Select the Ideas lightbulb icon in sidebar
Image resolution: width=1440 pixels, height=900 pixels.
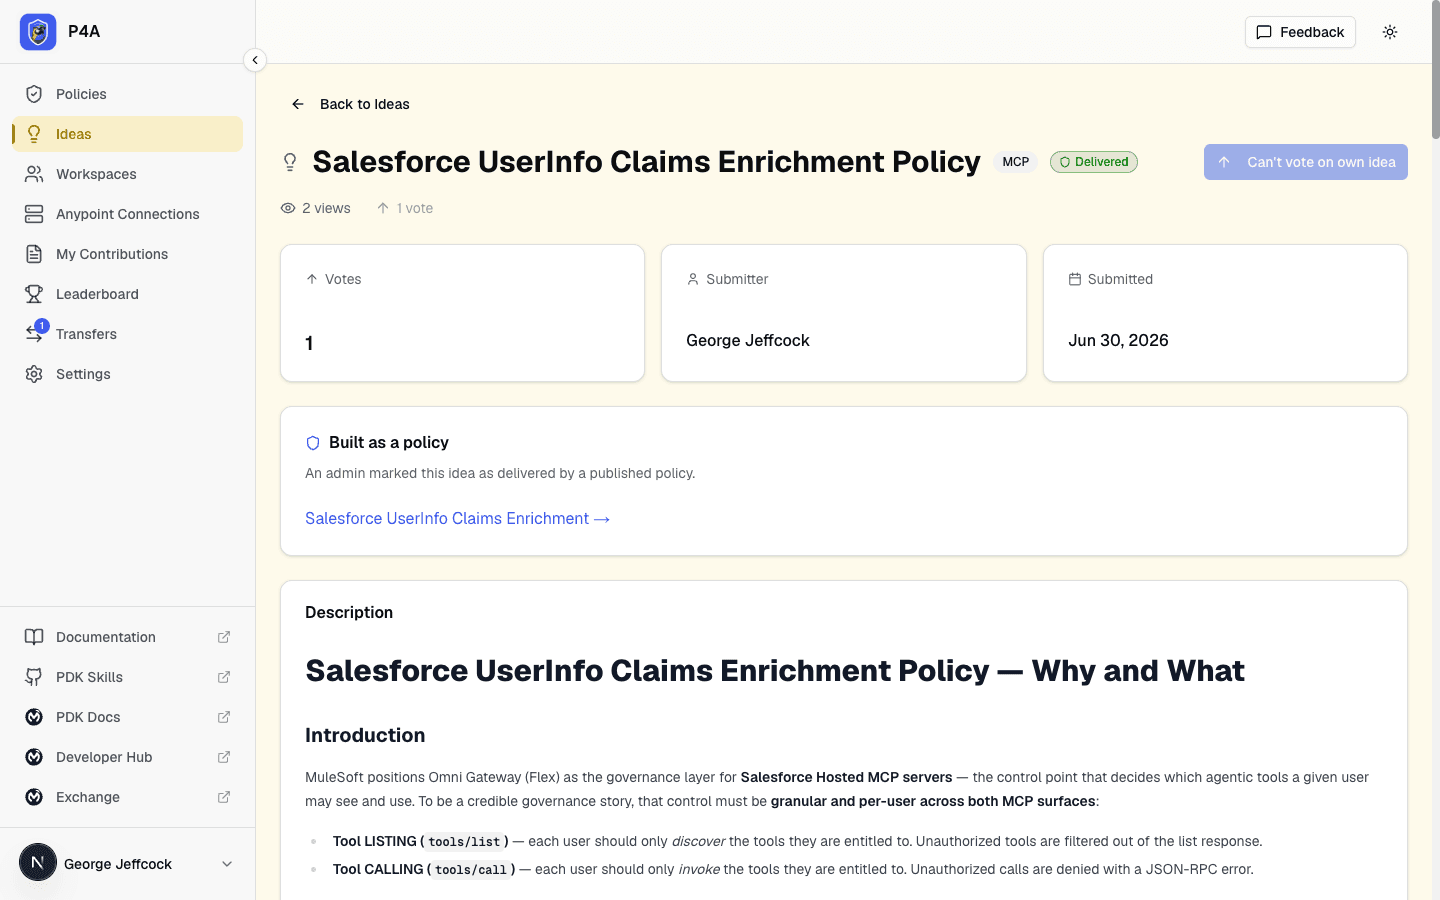coord(34,134)
